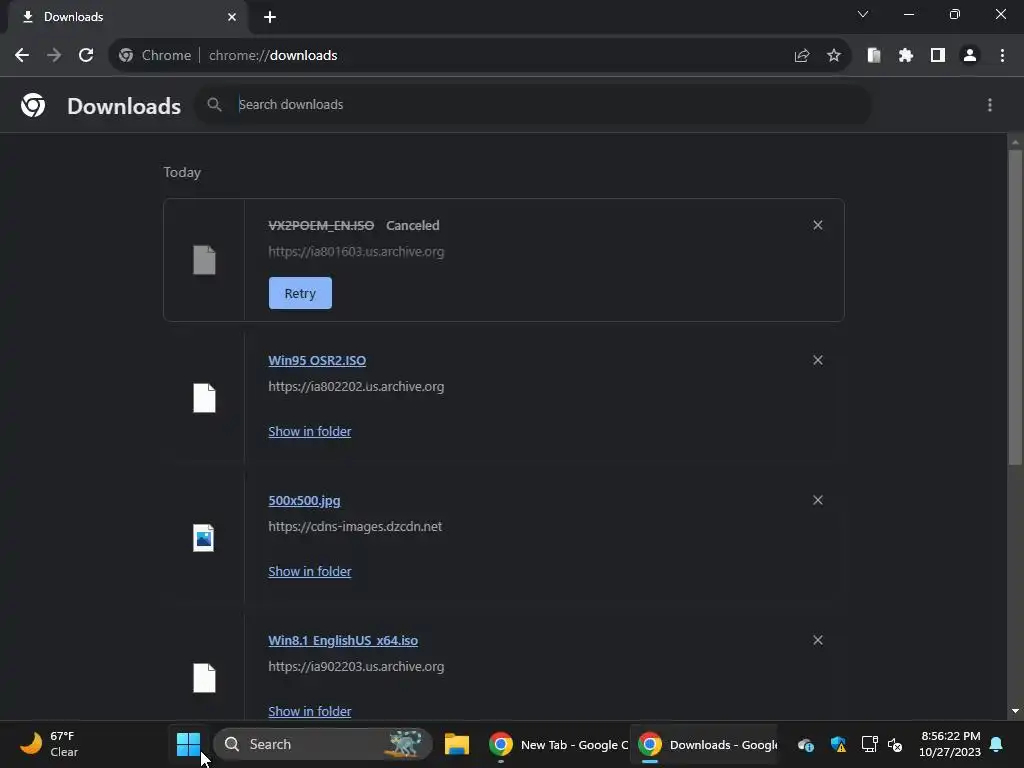This screenshot has width=1024, height=768.
Task: Open Windows Security tray icon
Action: (838, 744)
